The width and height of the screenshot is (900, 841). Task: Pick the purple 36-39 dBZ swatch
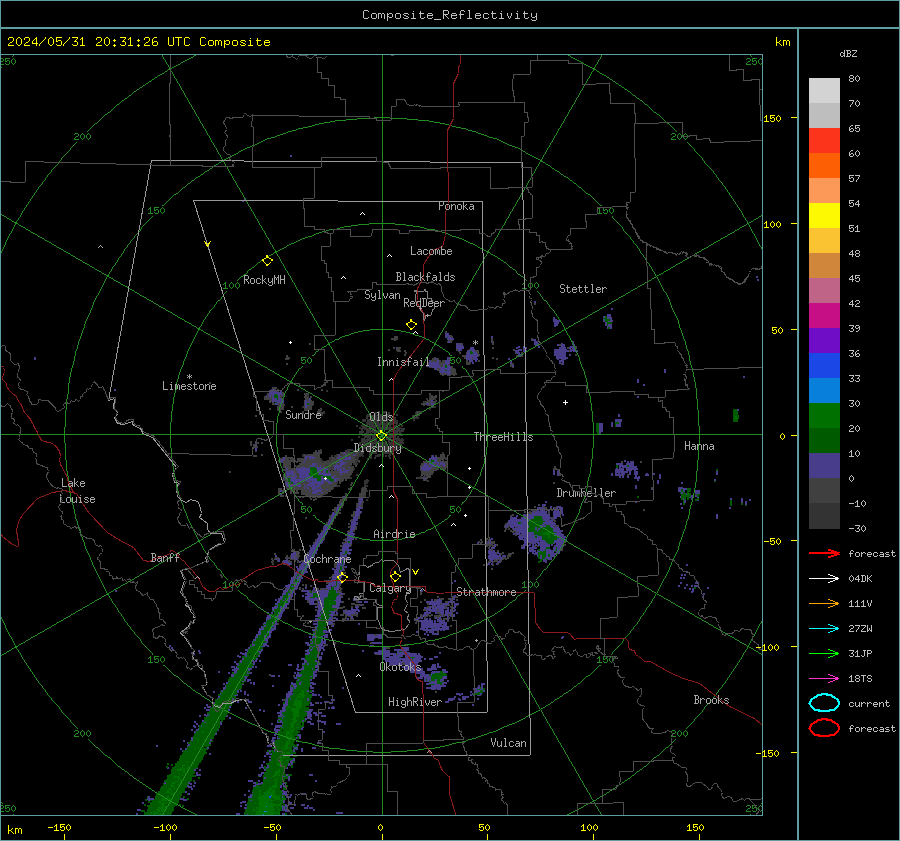point(824,340)
